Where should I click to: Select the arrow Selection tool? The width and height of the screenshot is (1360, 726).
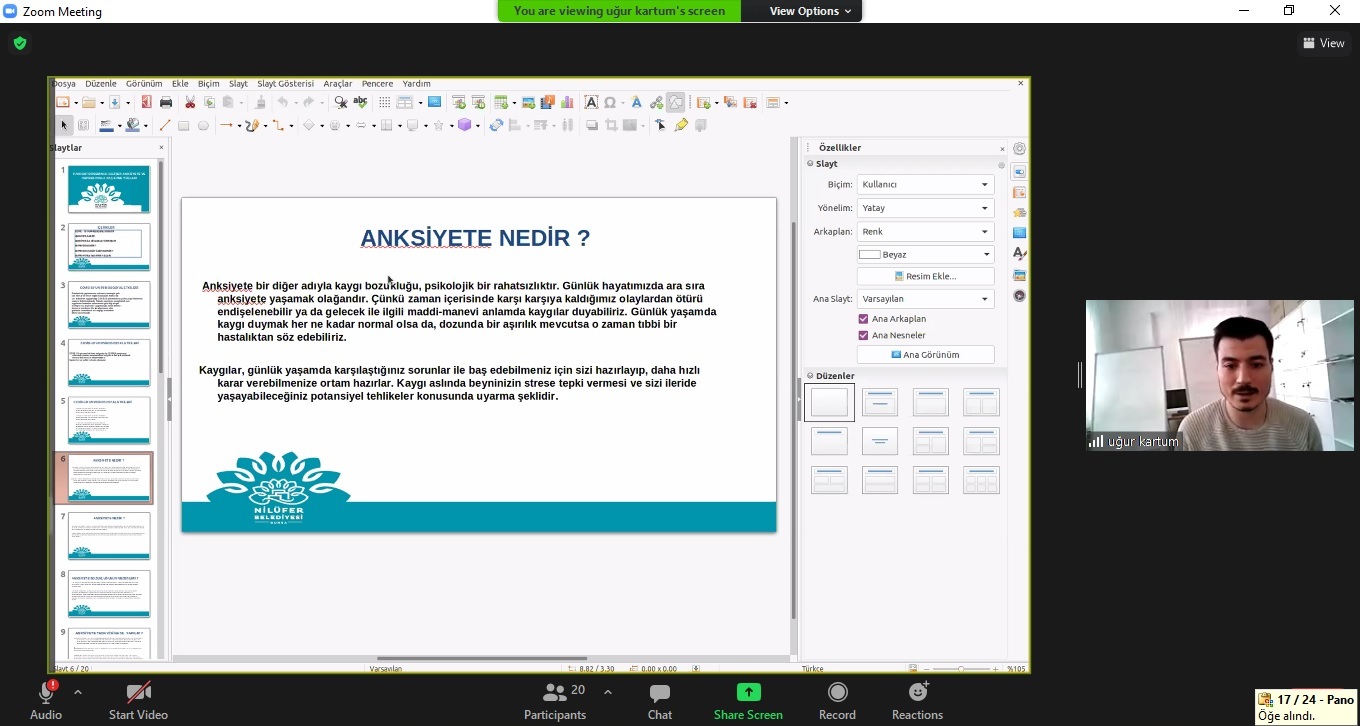(x=64, y=125)
